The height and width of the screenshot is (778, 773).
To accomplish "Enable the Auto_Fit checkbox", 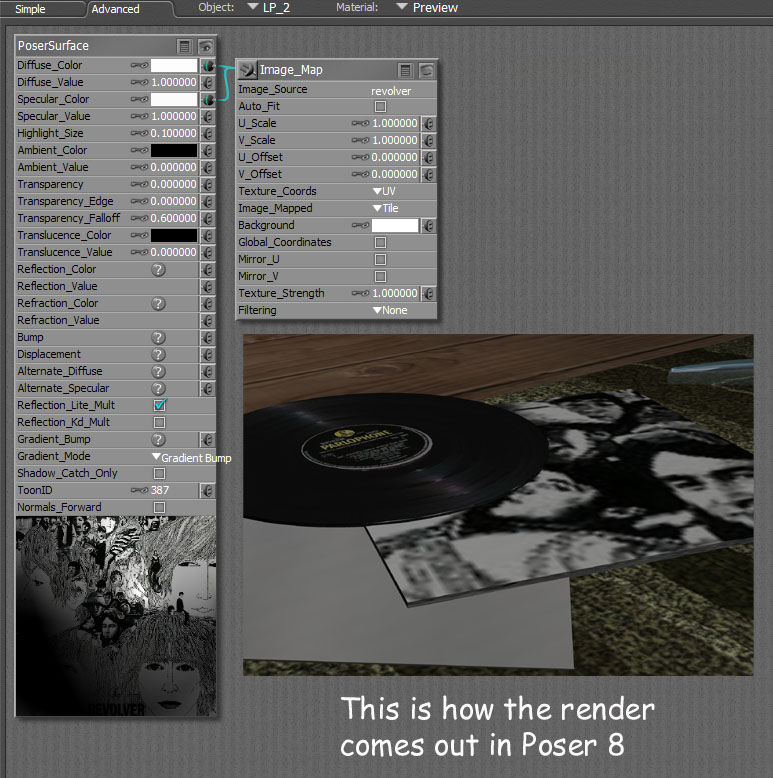I will (381, 107).
